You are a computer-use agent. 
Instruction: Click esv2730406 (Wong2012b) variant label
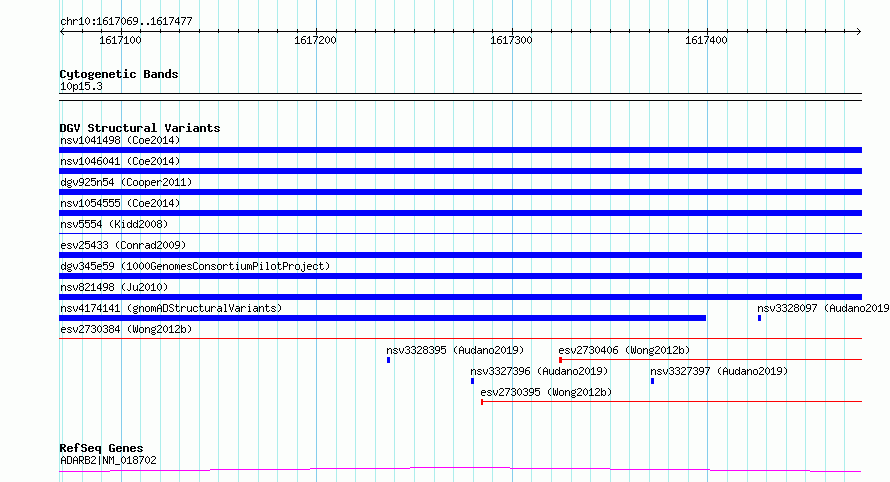(x=624, y=350)
